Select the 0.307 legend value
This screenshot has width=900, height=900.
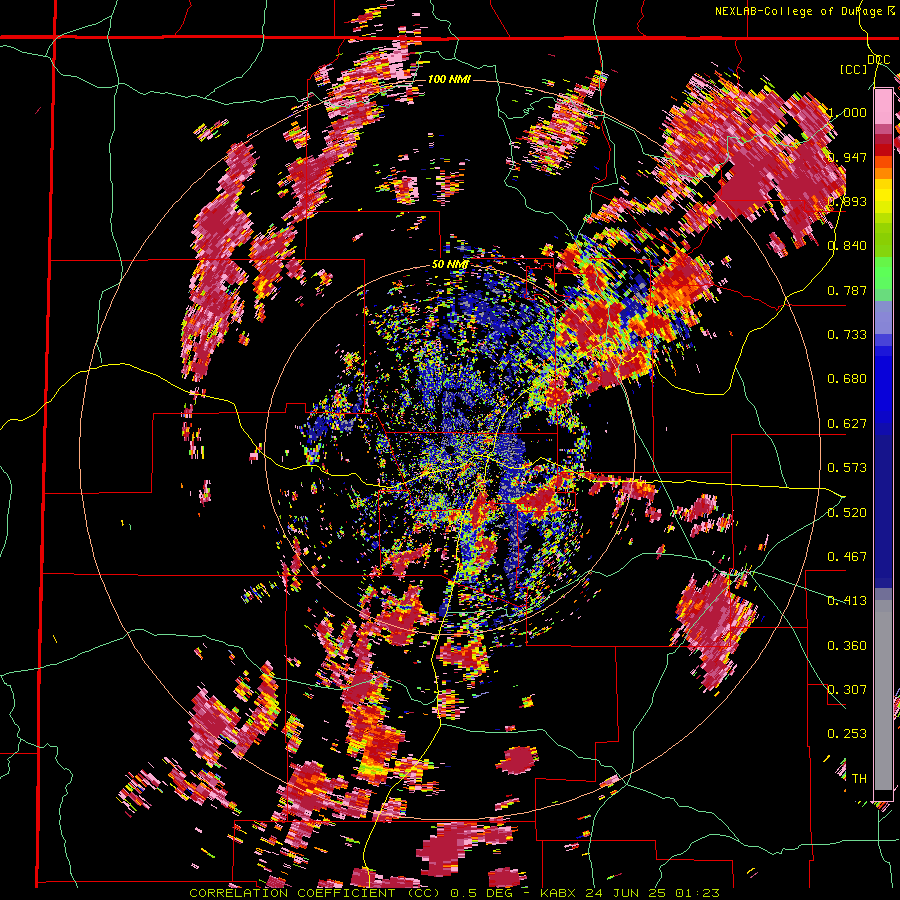pos(847,690)
